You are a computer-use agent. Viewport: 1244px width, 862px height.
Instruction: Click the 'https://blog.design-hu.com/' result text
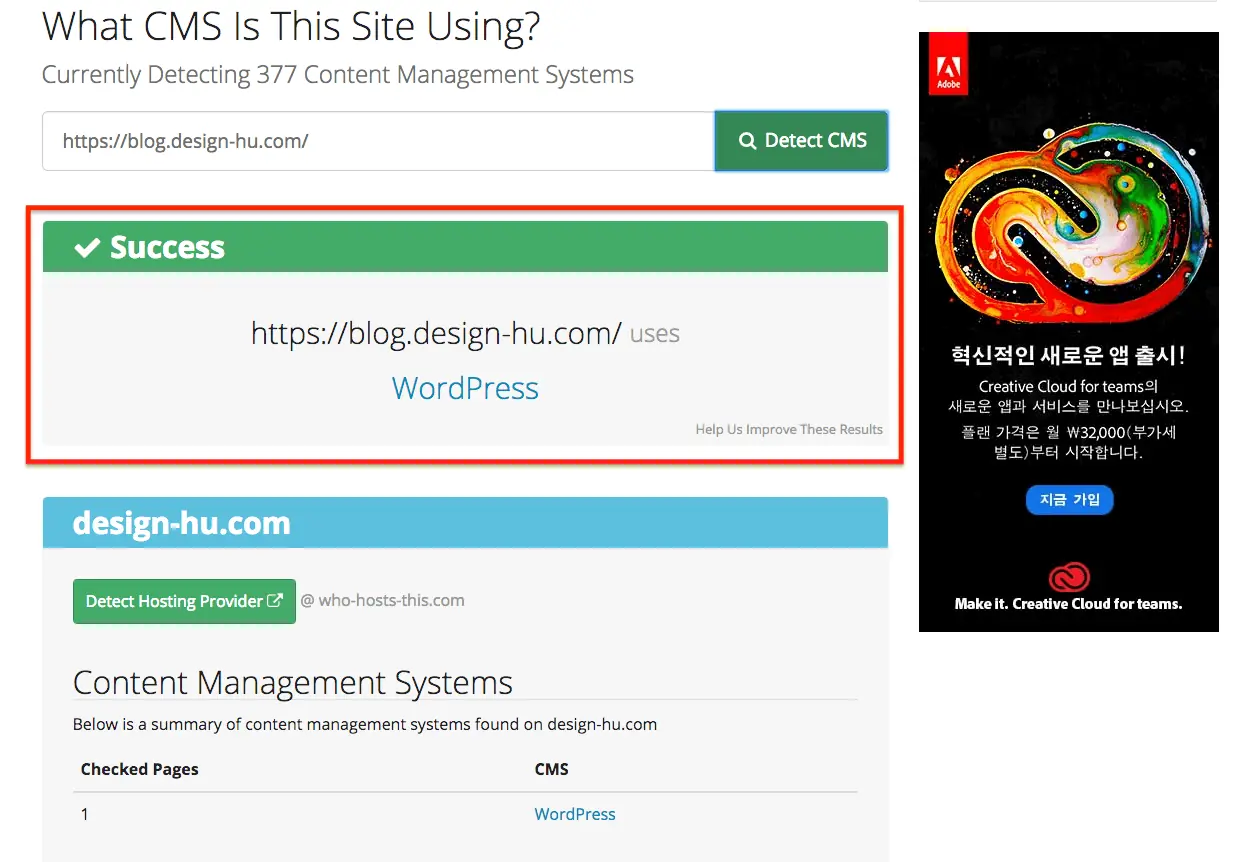pos(436,333)
